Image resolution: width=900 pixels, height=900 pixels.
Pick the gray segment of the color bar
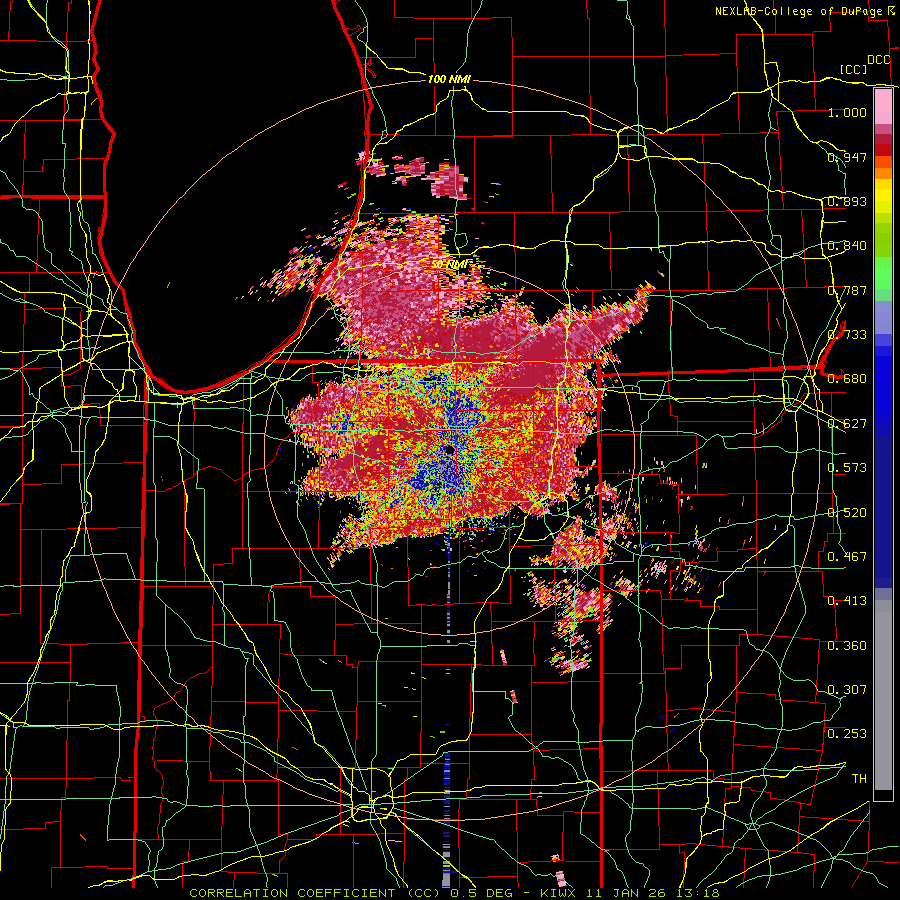click(883, 695)
